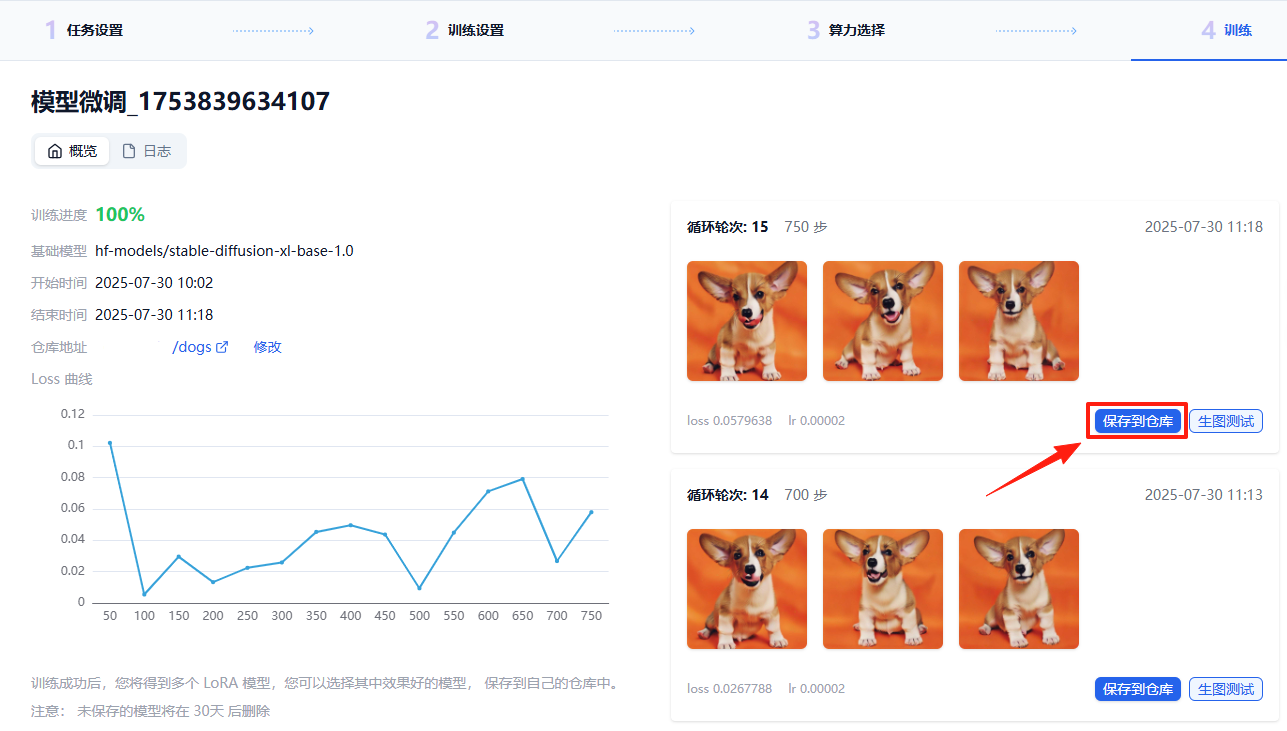This screenshot has width=1287, height=731.
Task: Switch to the 日志 log tab
Action: 146,151
